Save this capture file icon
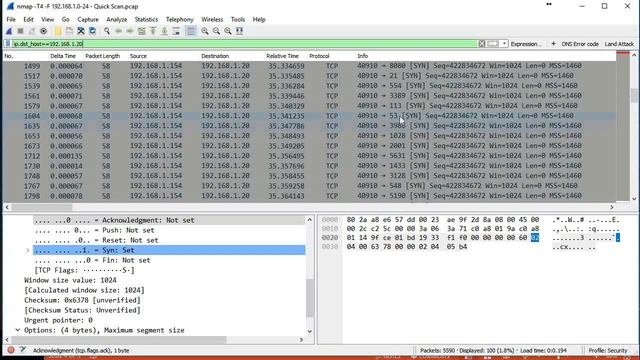Image resolution: width=640 pixels, height=360 pixels. pos(69,31)
